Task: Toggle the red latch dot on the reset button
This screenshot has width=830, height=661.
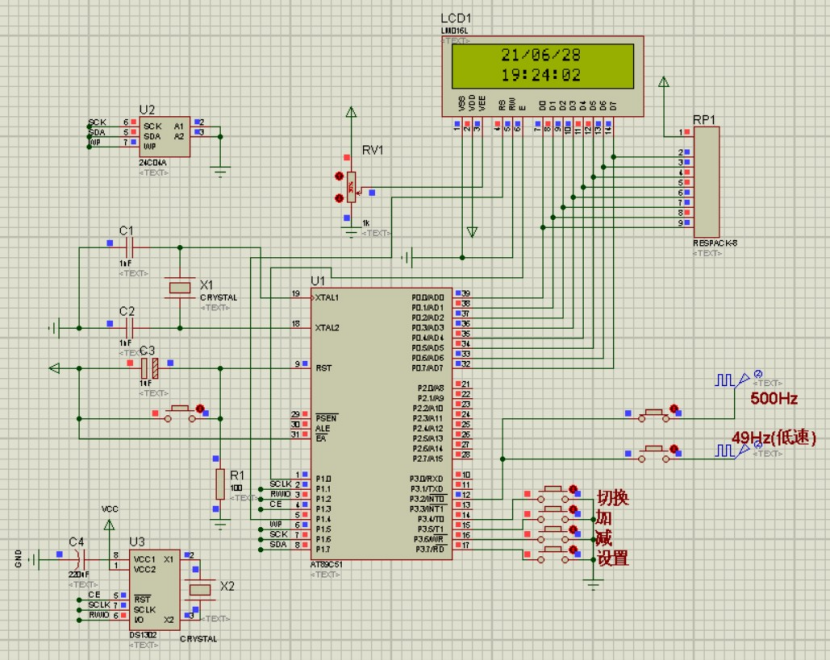Action: [x=200, y=409]
